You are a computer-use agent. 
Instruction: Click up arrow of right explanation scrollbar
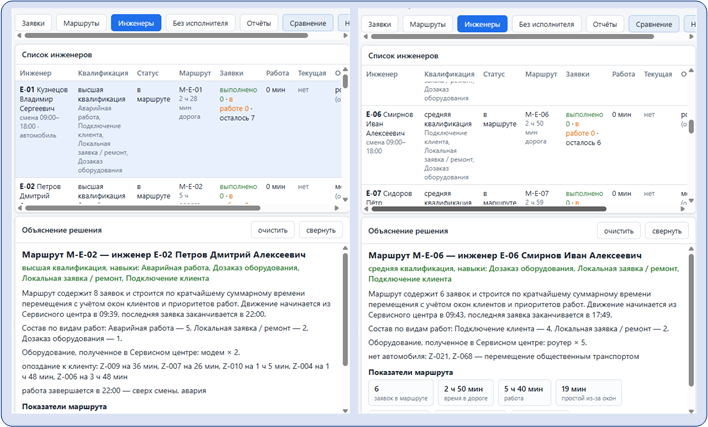pyautogui.click(x=691, y=249)
